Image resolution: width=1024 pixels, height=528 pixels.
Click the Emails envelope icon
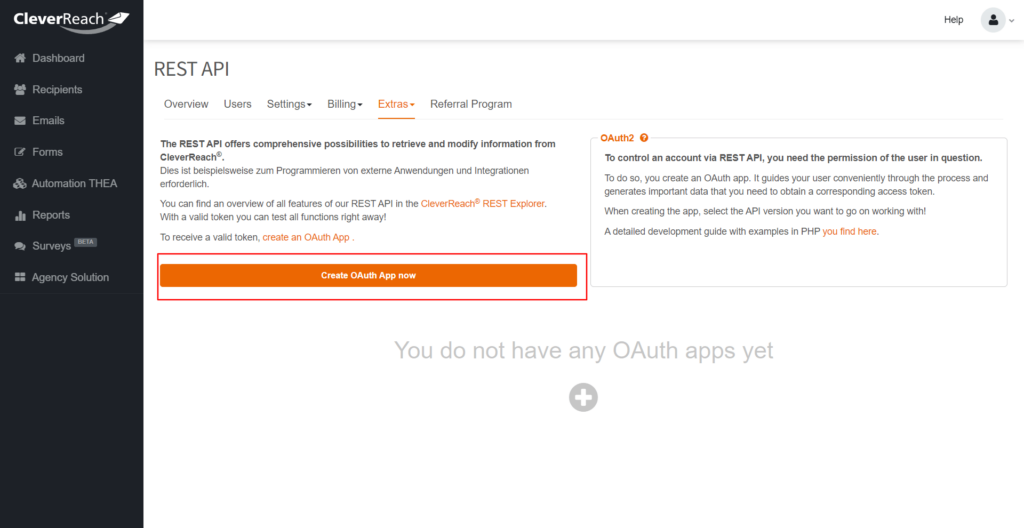pos(20,121)
